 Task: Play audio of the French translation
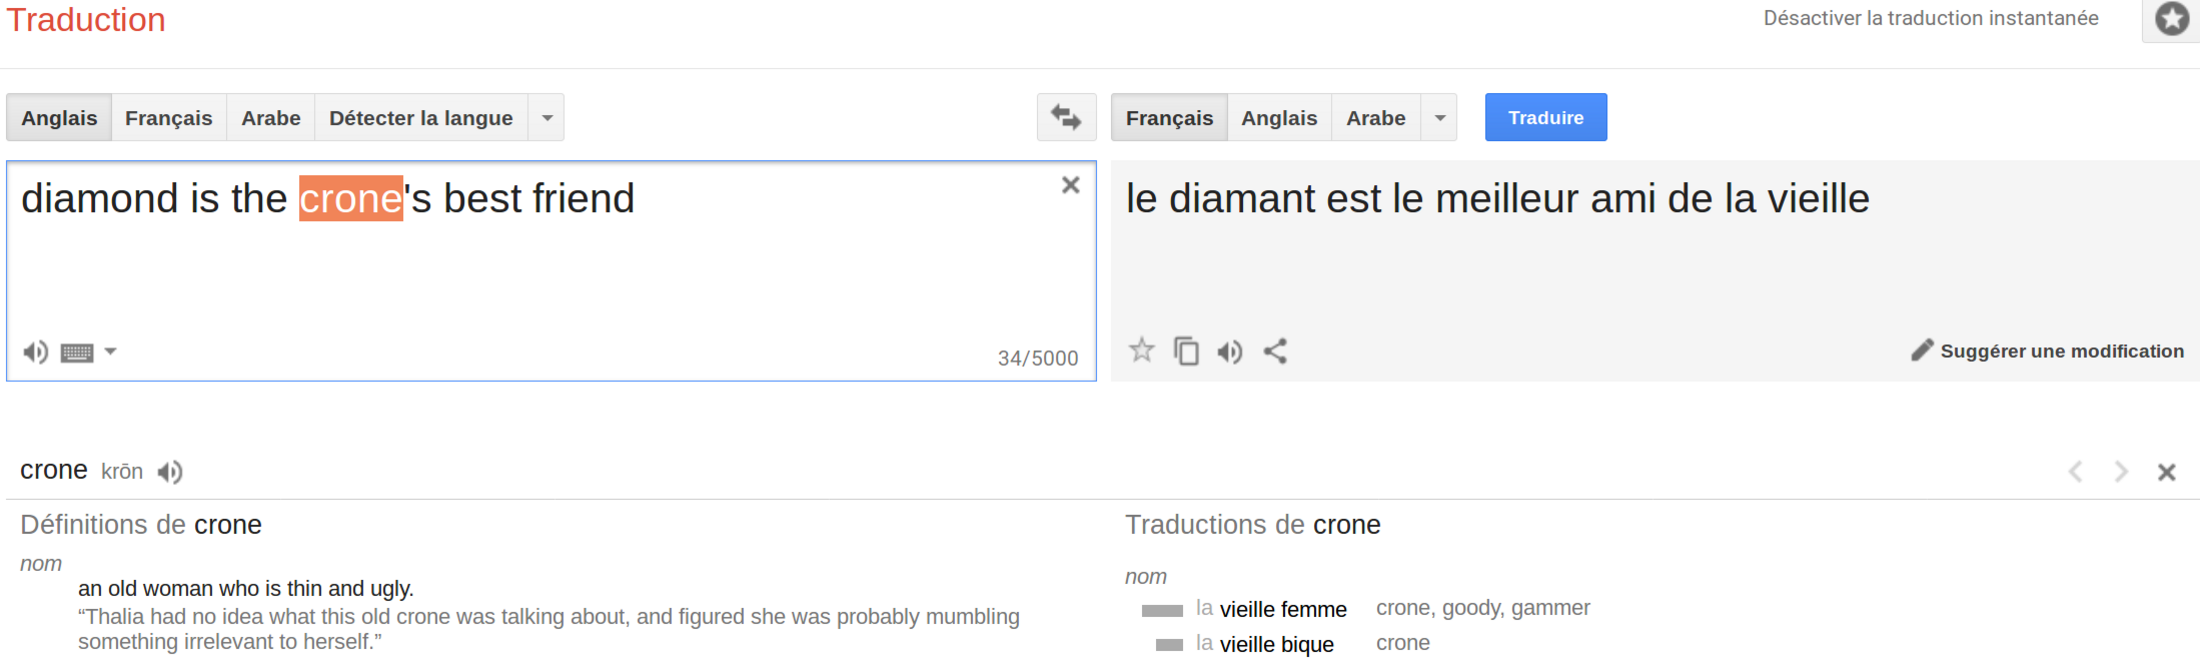(1230, 351)
